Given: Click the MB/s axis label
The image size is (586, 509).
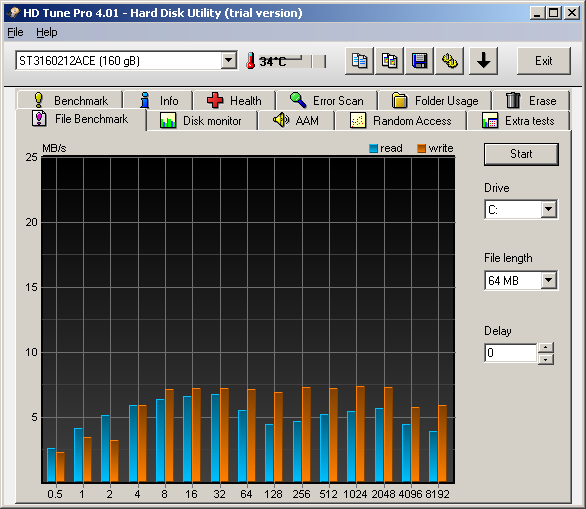Looking at the screenshot, I should click(54, 148).
